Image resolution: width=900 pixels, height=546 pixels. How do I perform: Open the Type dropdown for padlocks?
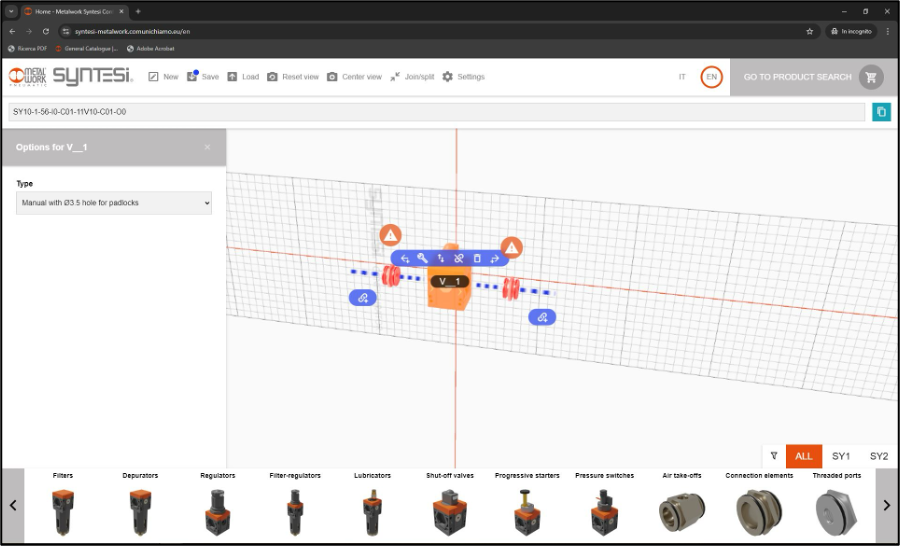[x=114, y=203]
